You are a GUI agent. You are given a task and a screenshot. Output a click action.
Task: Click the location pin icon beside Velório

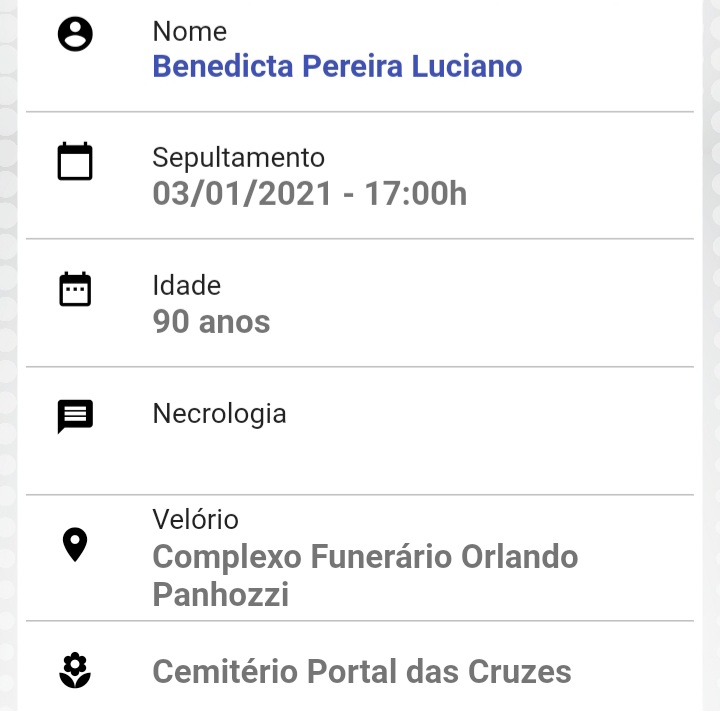point(75,545)
